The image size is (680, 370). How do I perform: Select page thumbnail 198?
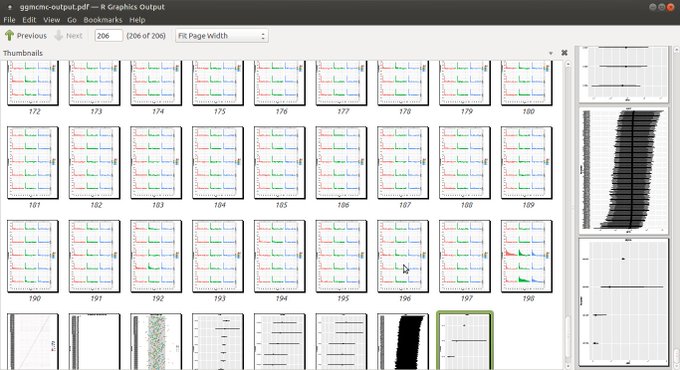pos(526,256)
